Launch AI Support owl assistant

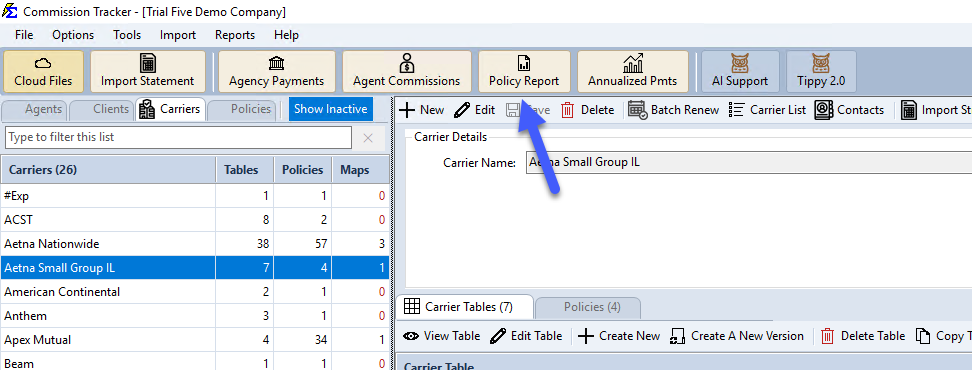[740, 71]
